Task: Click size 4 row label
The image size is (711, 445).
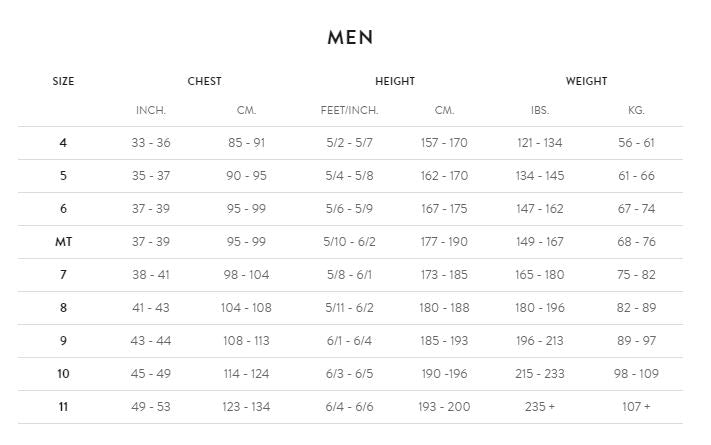Action: tap(63, 143)
